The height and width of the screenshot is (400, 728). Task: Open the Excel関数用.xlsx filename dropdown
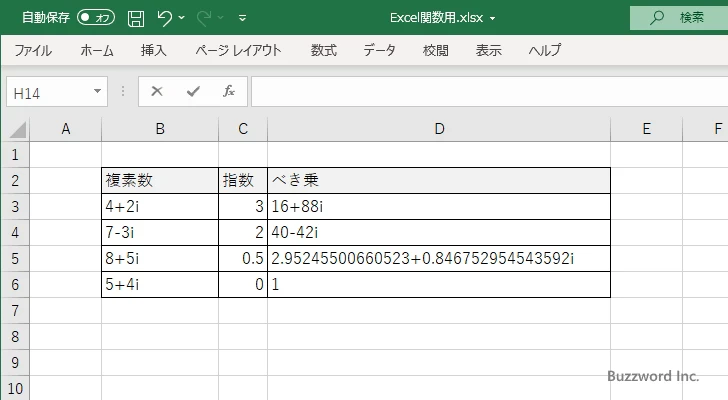(x=492, y=19)
